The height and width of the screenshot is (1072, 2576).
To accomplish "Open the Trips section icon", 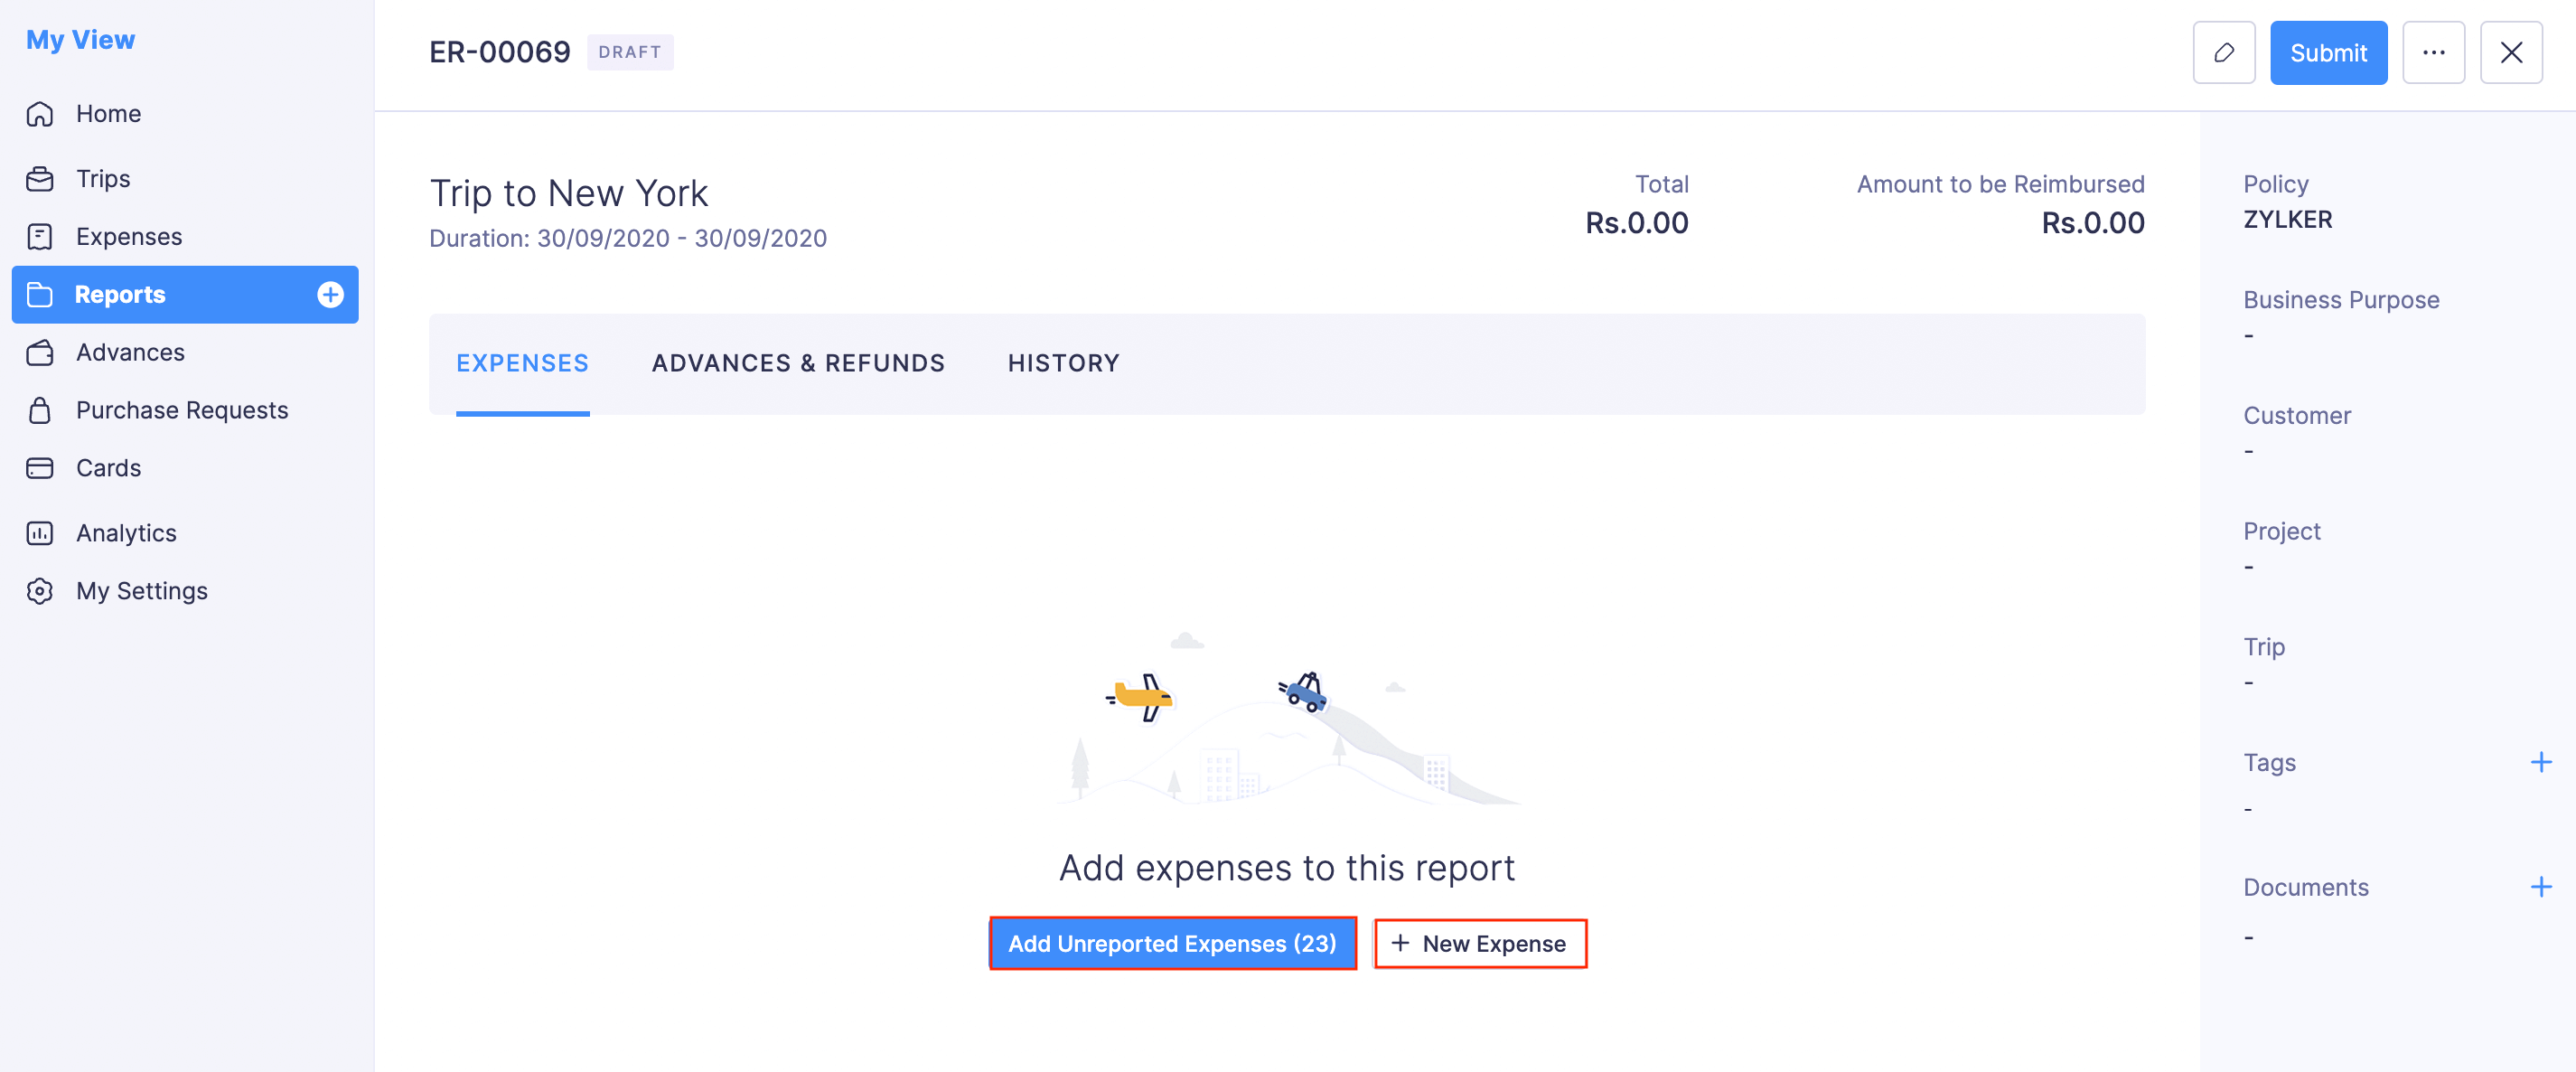I will point(40,178).
